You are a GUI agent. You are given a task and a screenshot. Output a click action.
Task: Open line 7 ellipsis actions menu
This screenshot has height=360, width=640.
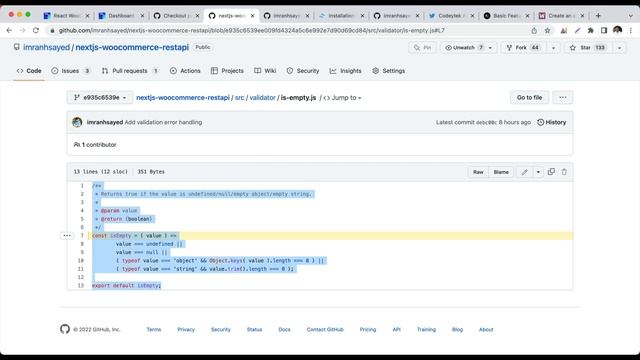tap(67, 236)
